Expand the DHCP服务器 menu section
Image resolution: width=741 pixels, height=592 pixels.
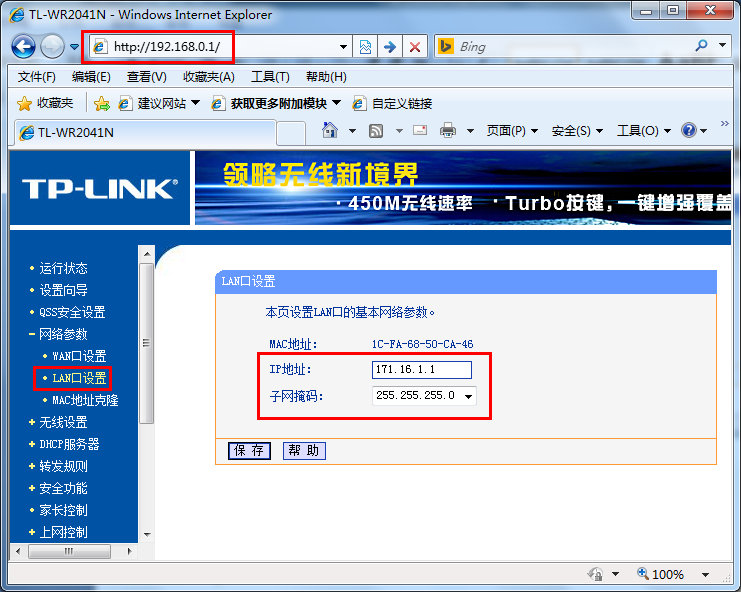click(x=69, y=445)
